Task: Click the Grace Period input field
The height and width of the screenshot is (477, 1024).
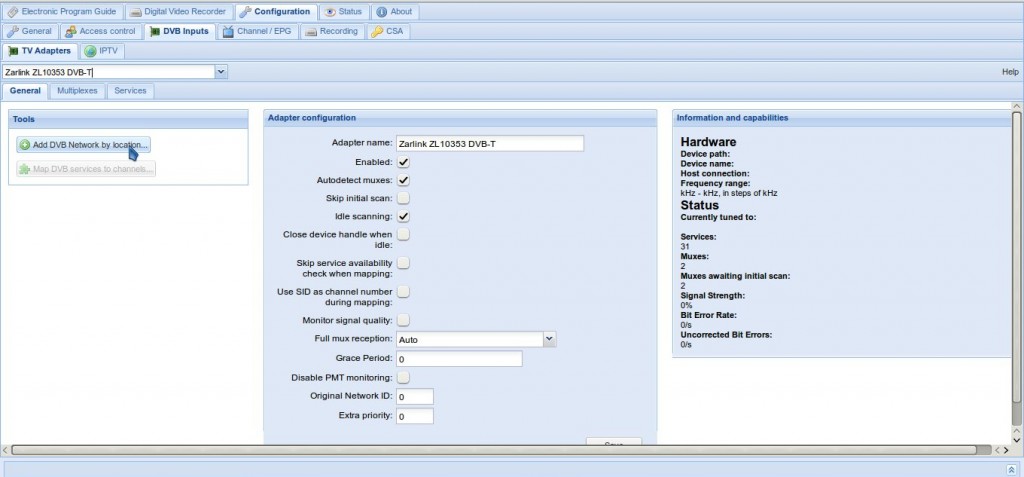Action: tap(459, 359)
